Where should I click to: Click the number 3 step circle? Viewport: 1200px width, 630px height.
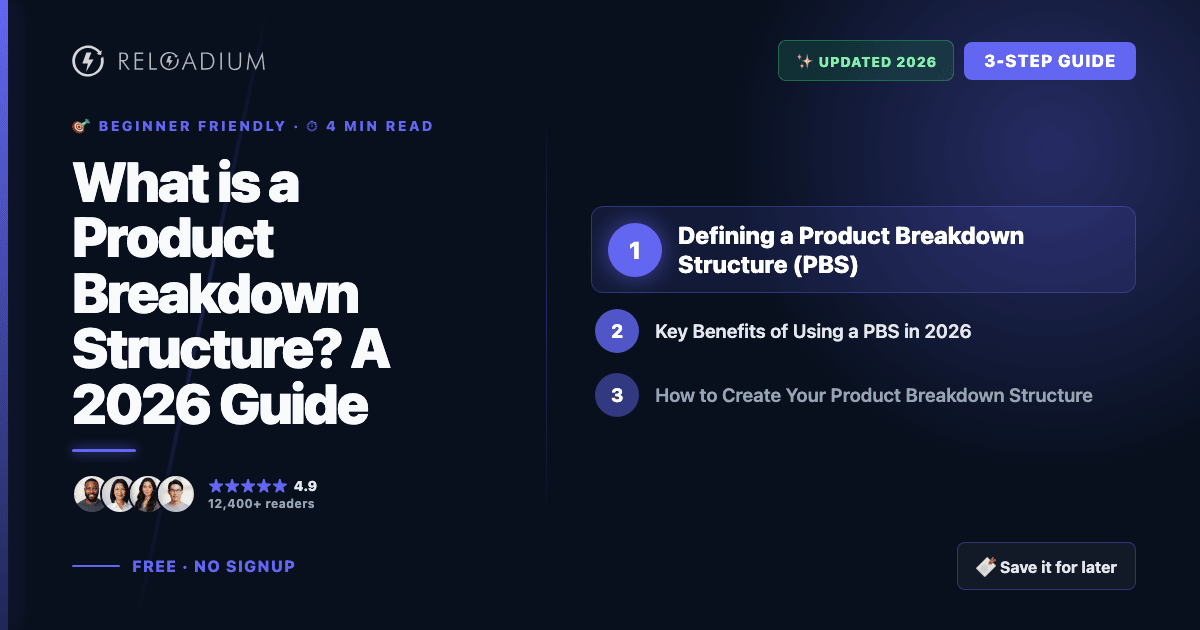pos(617,395)
